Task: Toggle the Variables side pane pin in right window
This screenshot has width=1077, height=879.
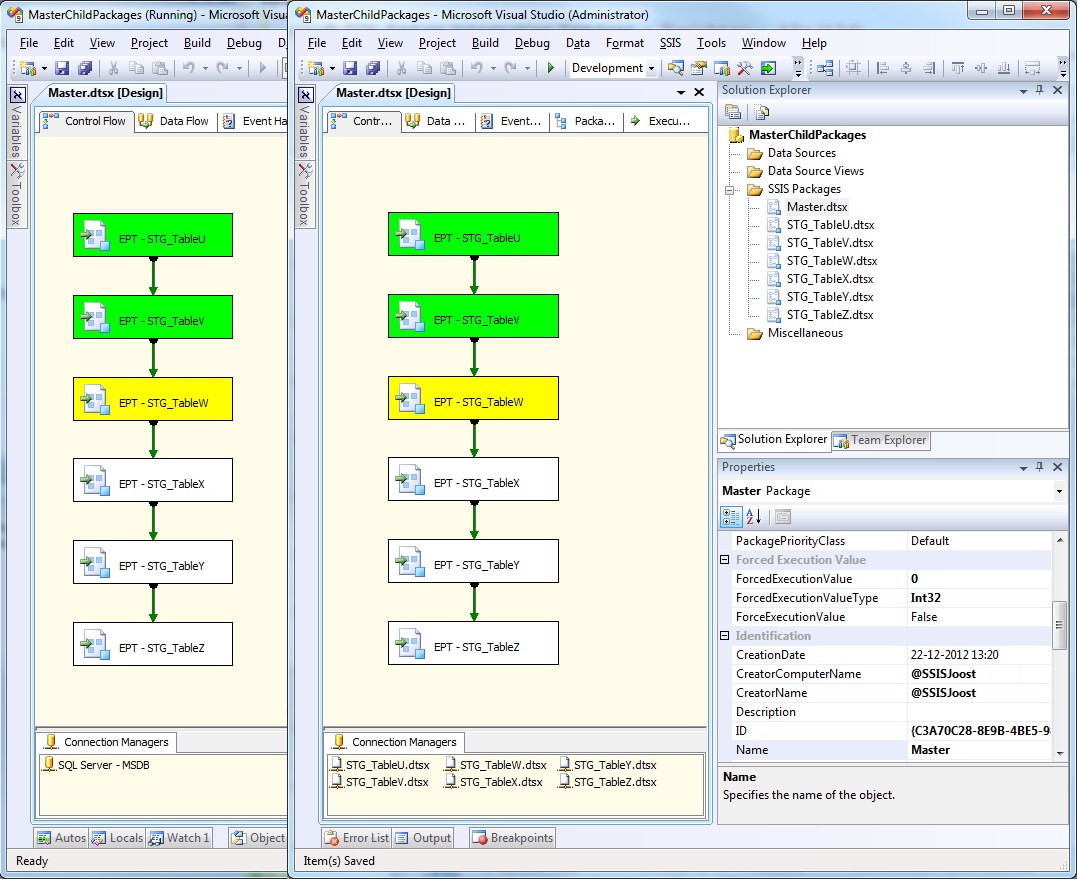Action: click(306, 95)
